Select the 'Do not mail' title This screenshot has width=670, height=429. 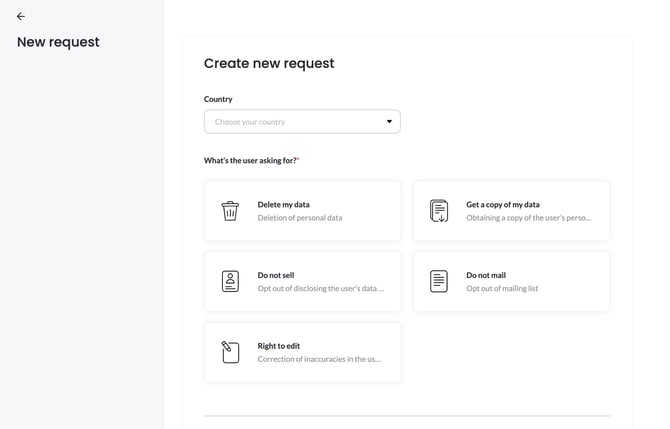pos(486,275)
